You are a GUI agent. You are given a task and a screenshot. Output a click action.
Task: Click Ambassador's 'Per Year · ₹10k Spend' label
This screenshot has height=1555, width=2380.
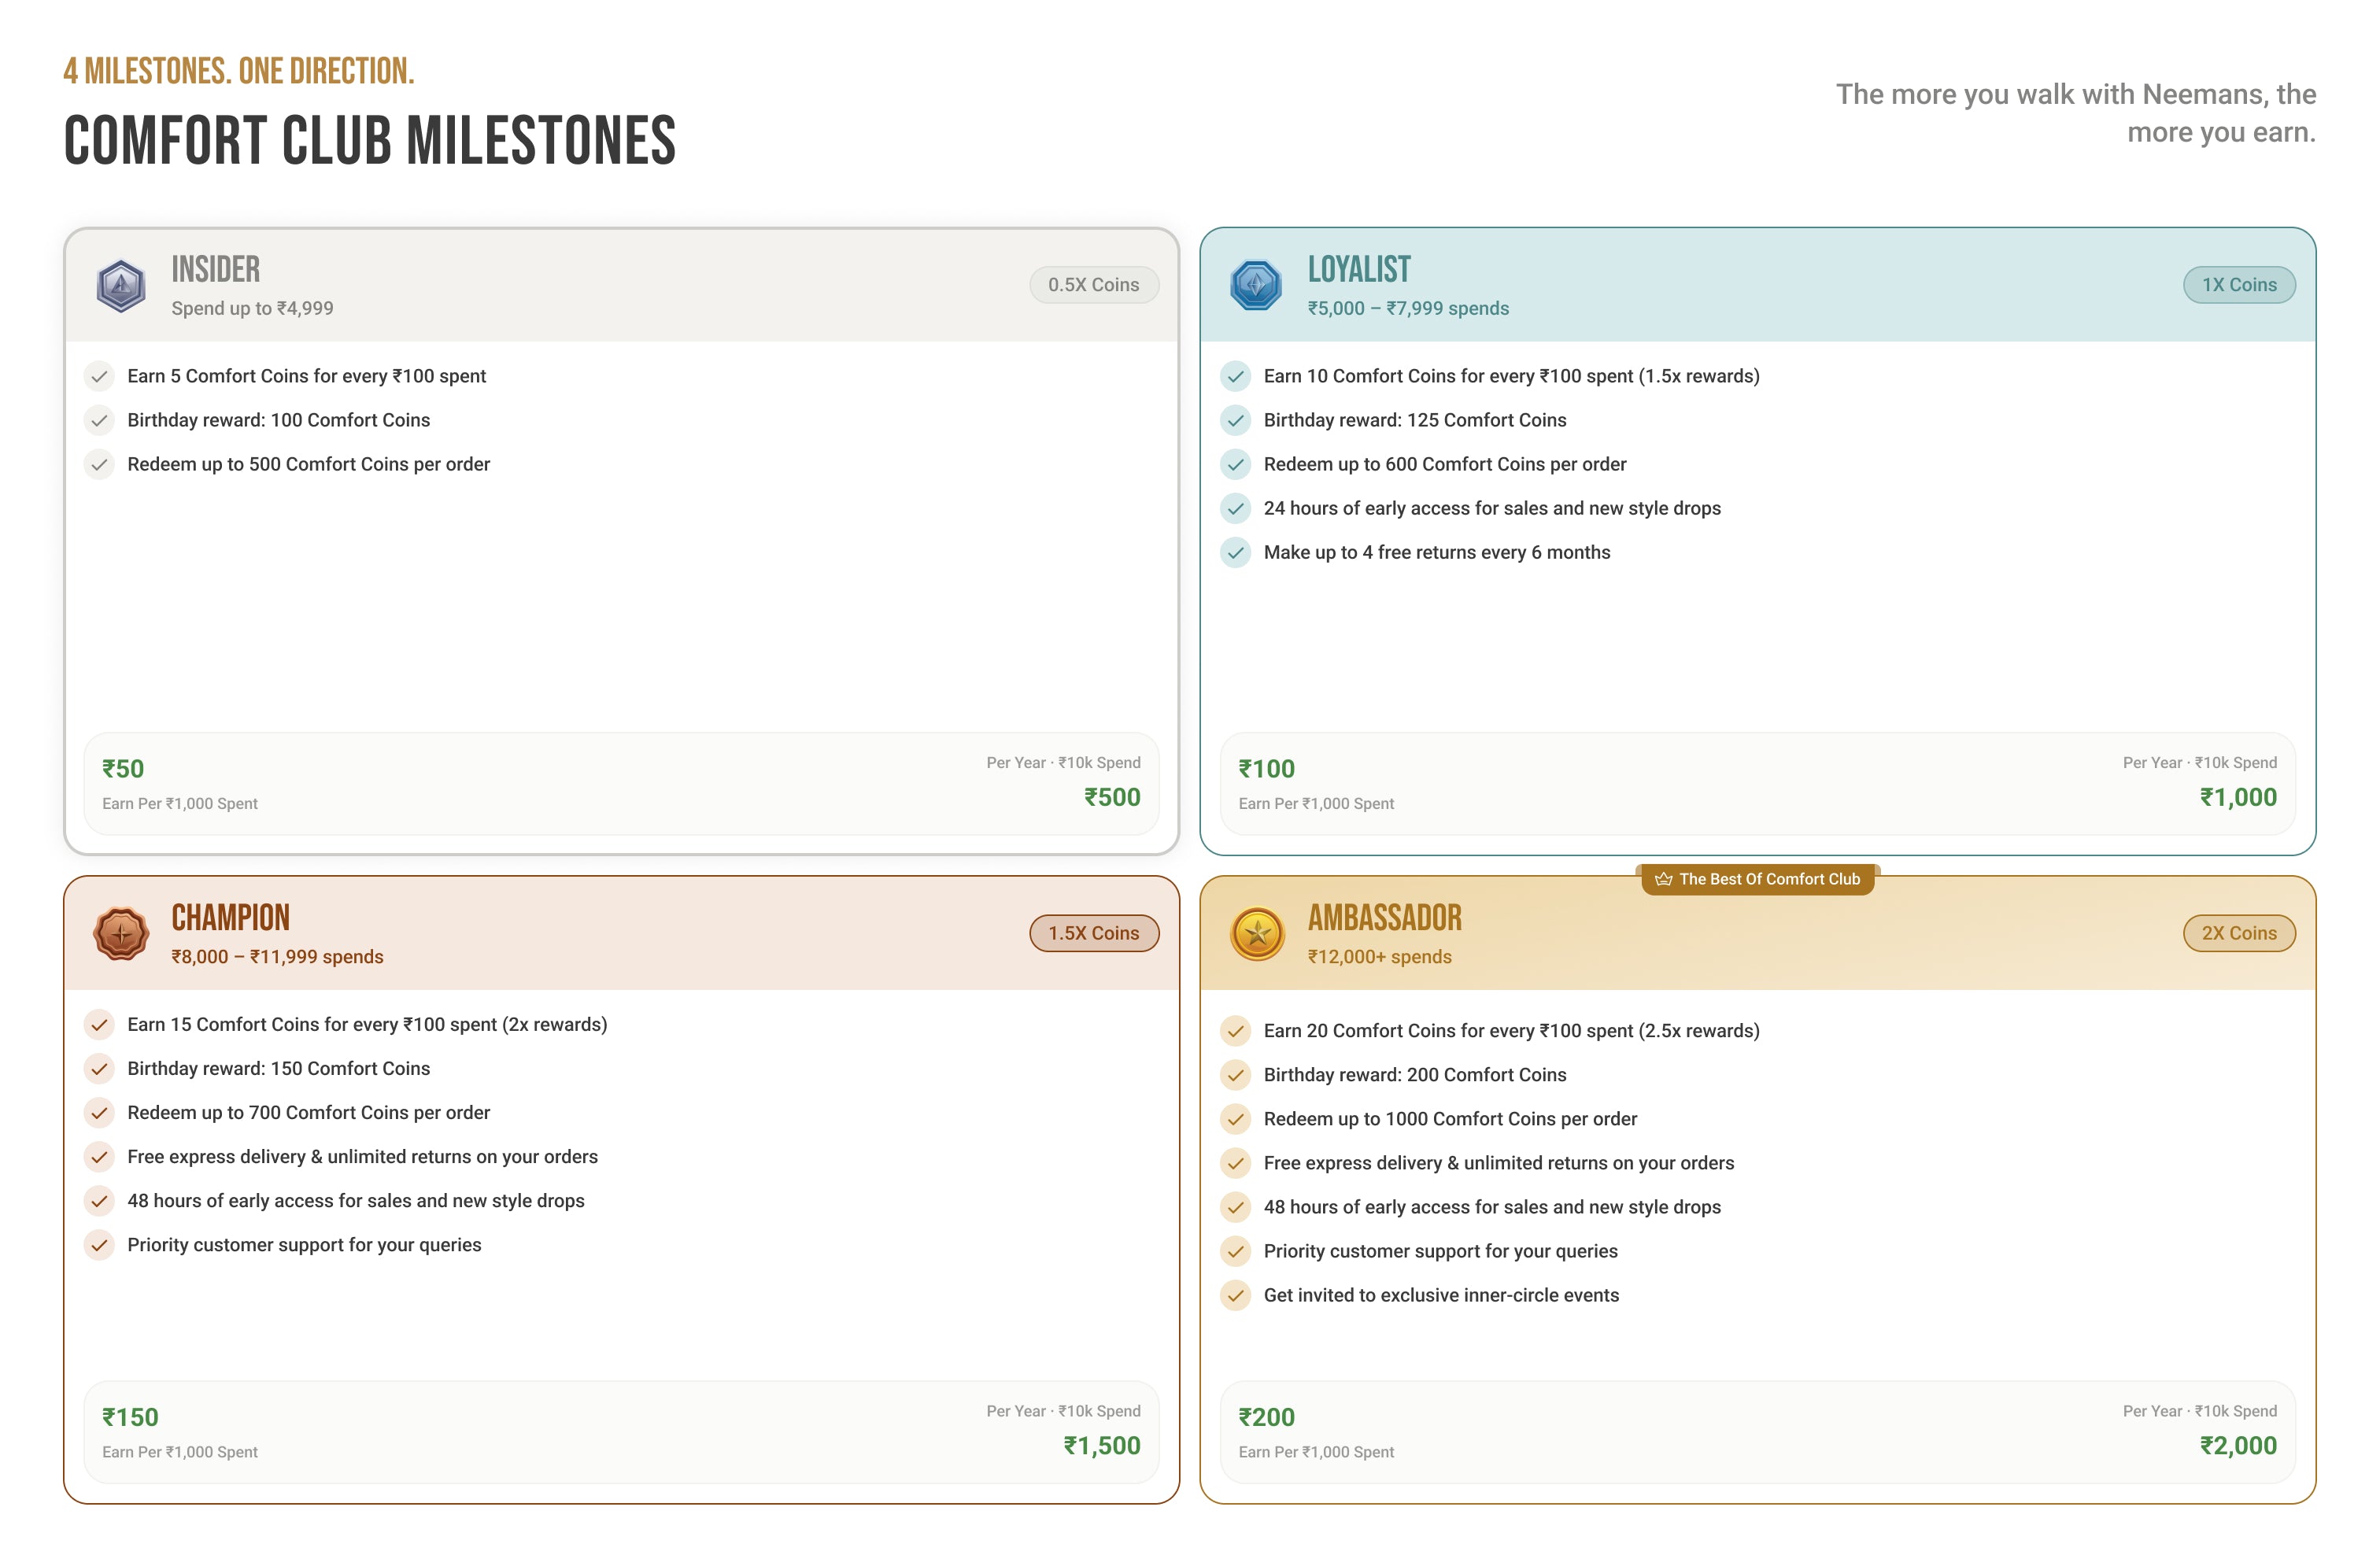2200,1411
